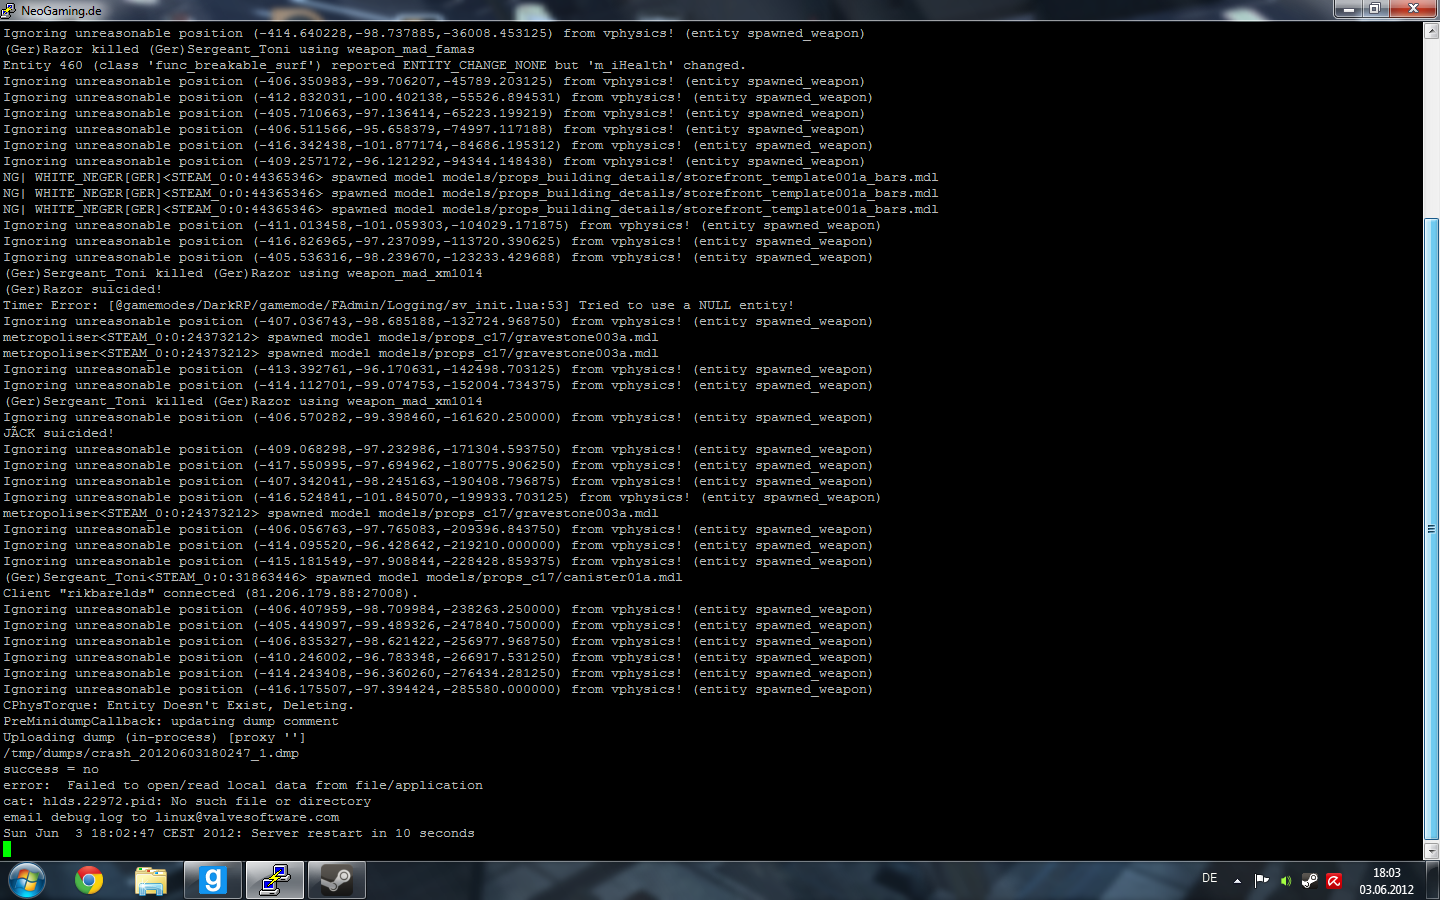The width and height of the screenshot is (1440, 900).
Task: Switch to Garry's Mod in the taskbar
Action: [213, 881]
